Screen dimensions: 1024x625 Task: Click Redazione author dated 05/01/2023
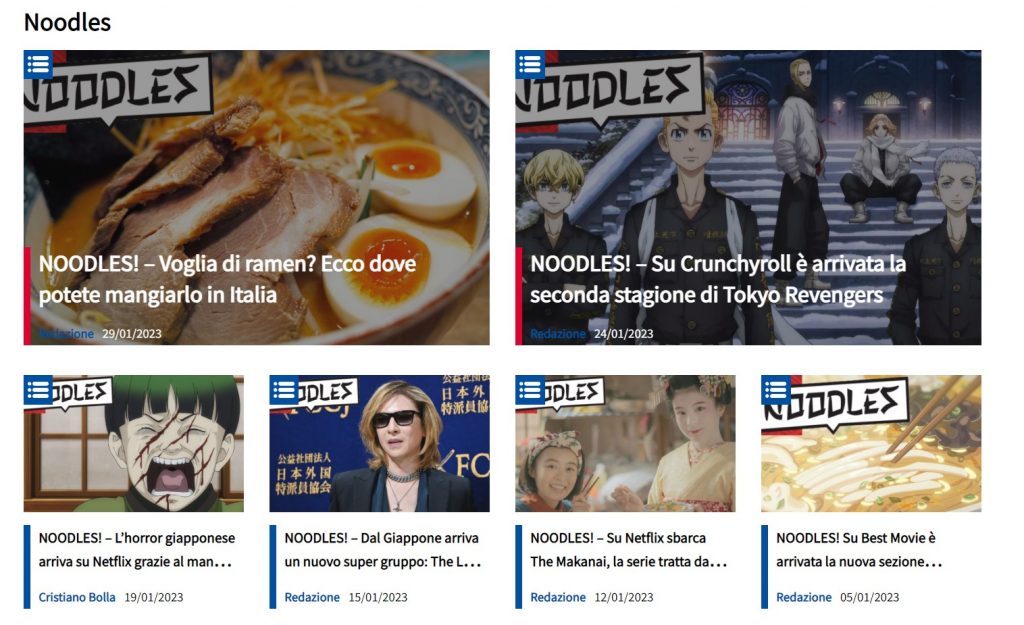804,597
